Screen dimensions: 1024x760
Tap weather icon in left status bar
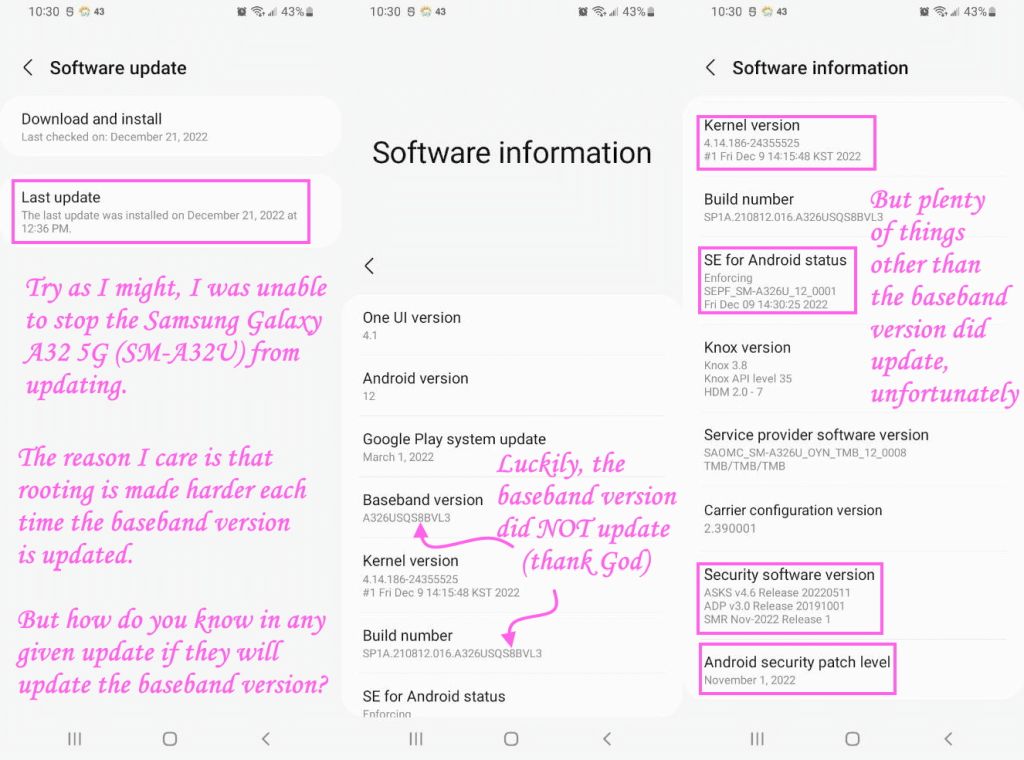[84, 12]
